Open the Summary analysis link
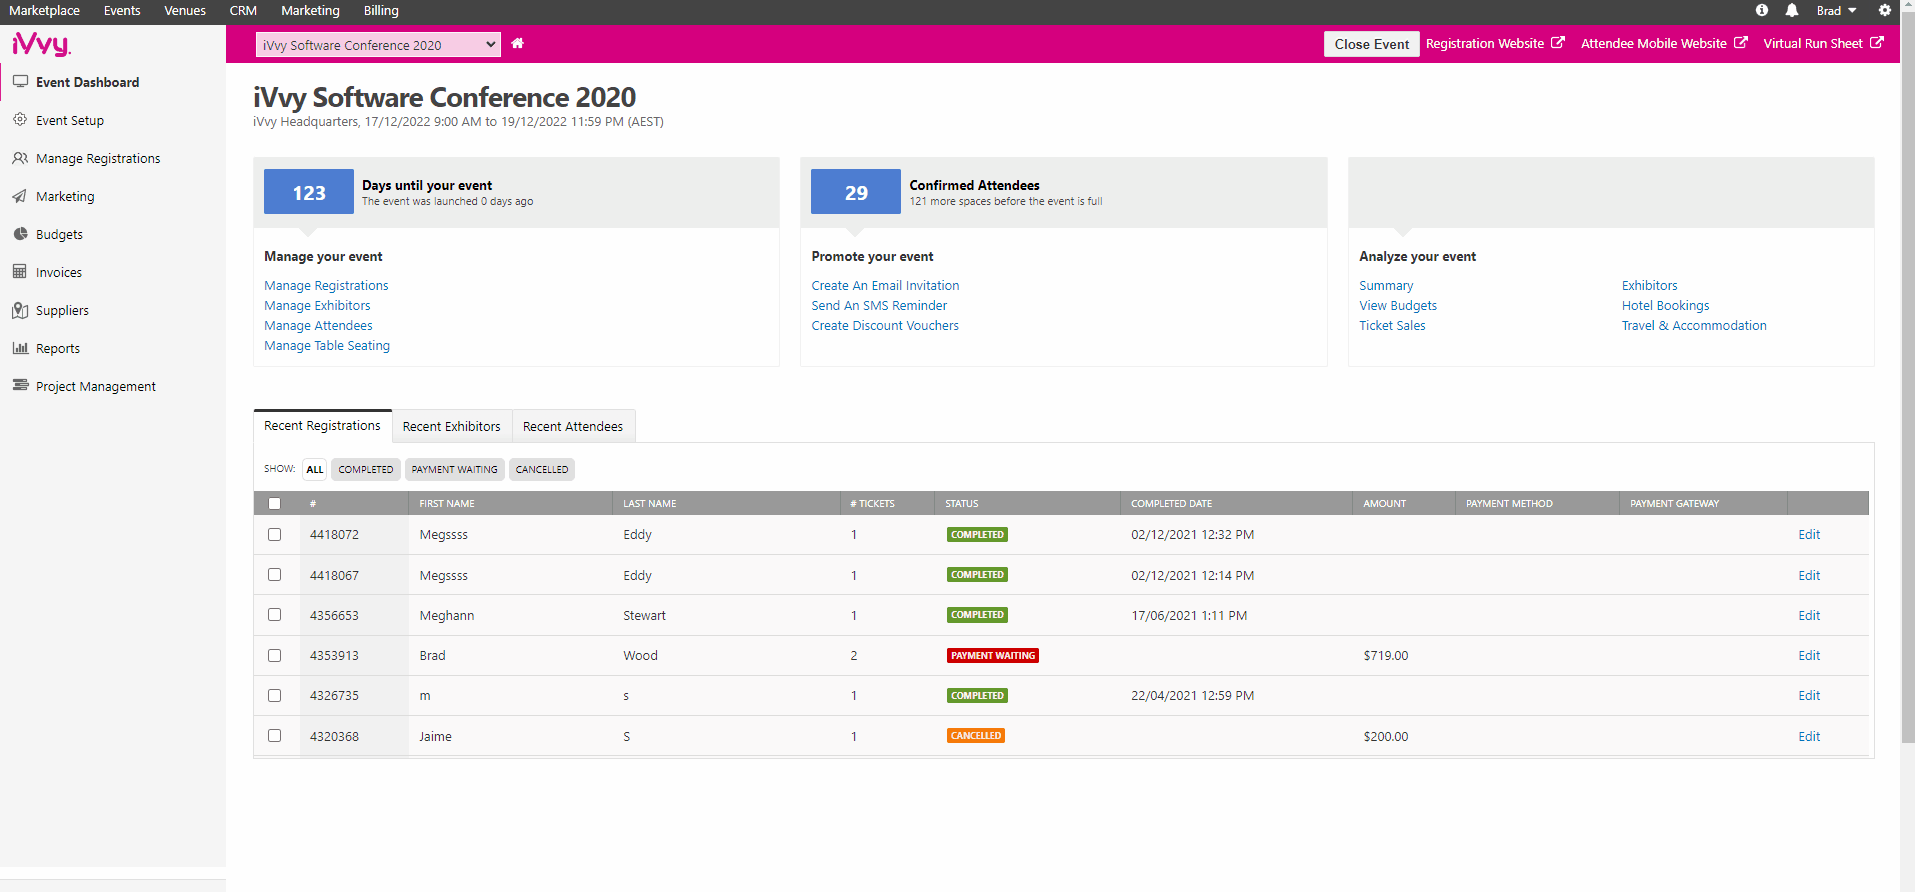This screenshot has width=1915, height=892. [1386, 286]
